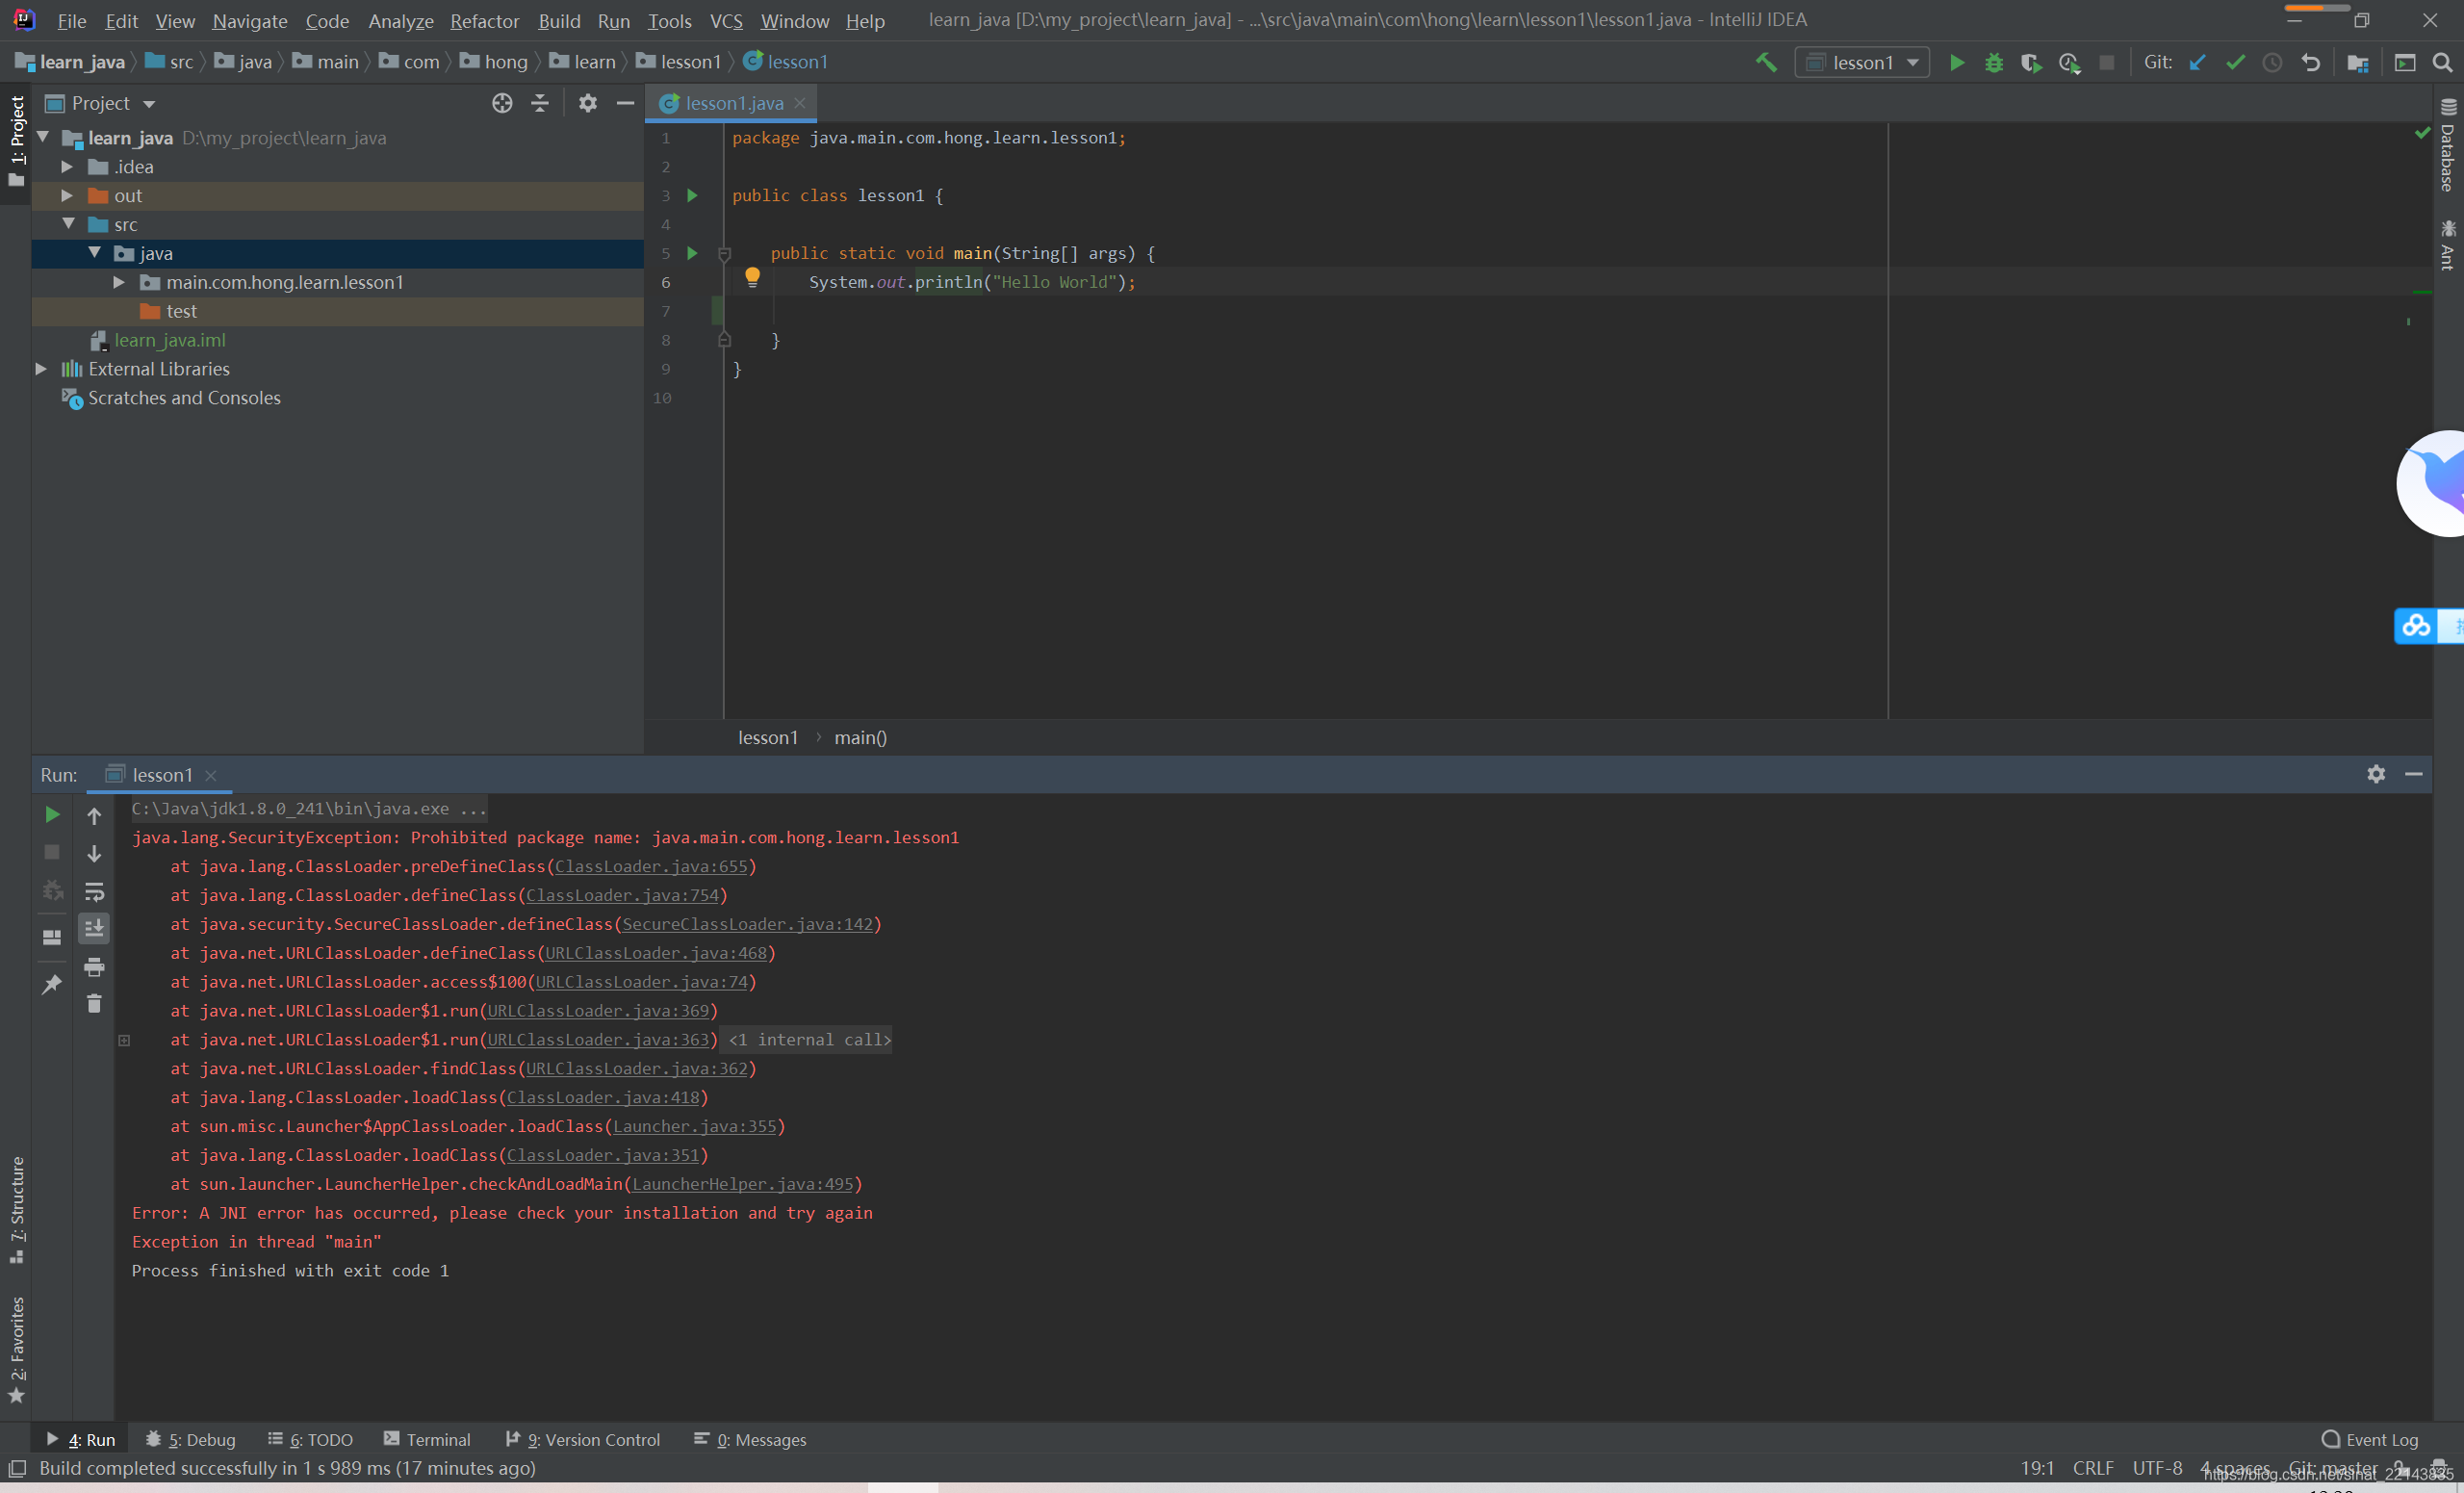
Task: Toggle scroll to end in Run console
Action: pyautogui.click(x=94, y=928)
